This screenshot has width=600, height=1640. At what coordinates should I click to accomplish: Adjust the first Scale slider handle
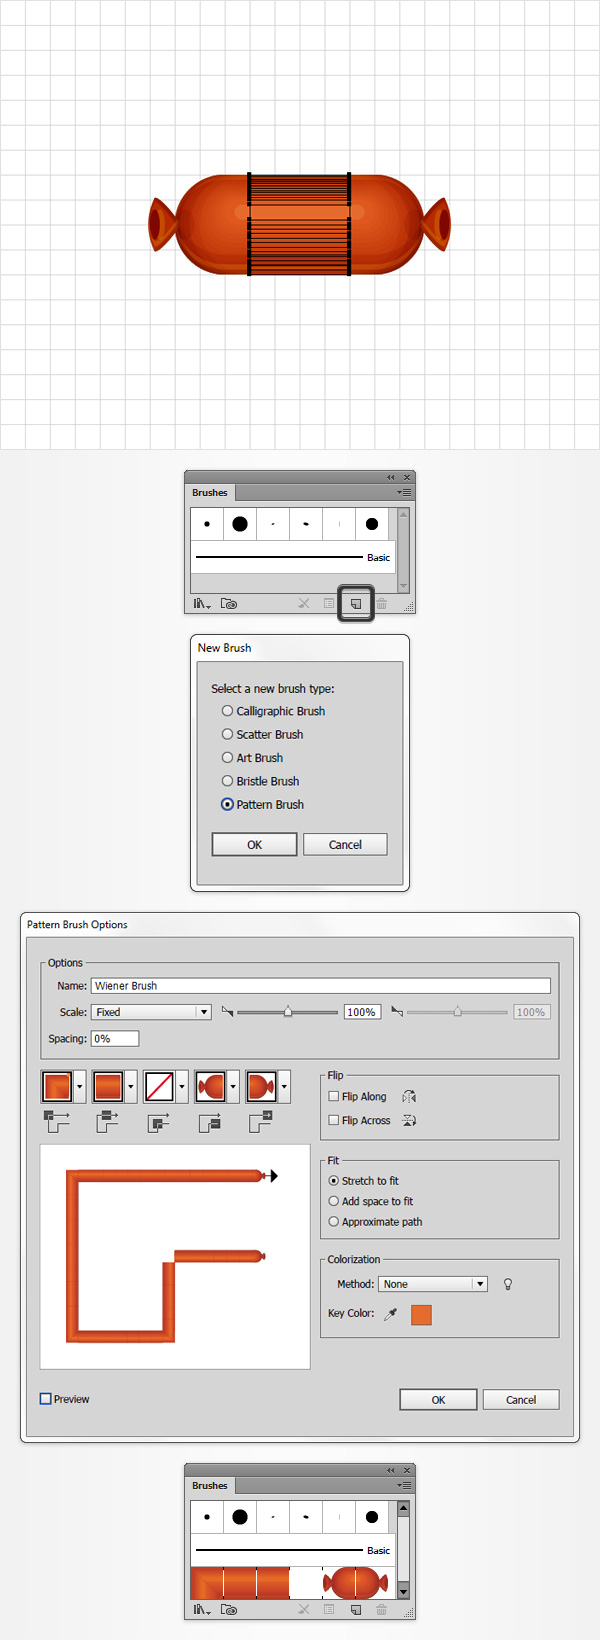coord(288,1012)
